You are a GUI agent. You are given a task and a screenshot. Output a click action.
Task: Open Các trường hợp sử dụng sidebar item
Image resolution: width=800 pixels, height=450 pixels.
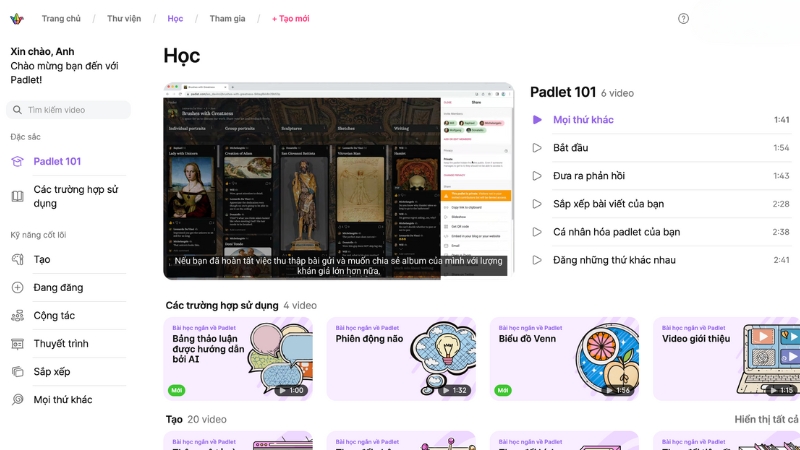76,196
